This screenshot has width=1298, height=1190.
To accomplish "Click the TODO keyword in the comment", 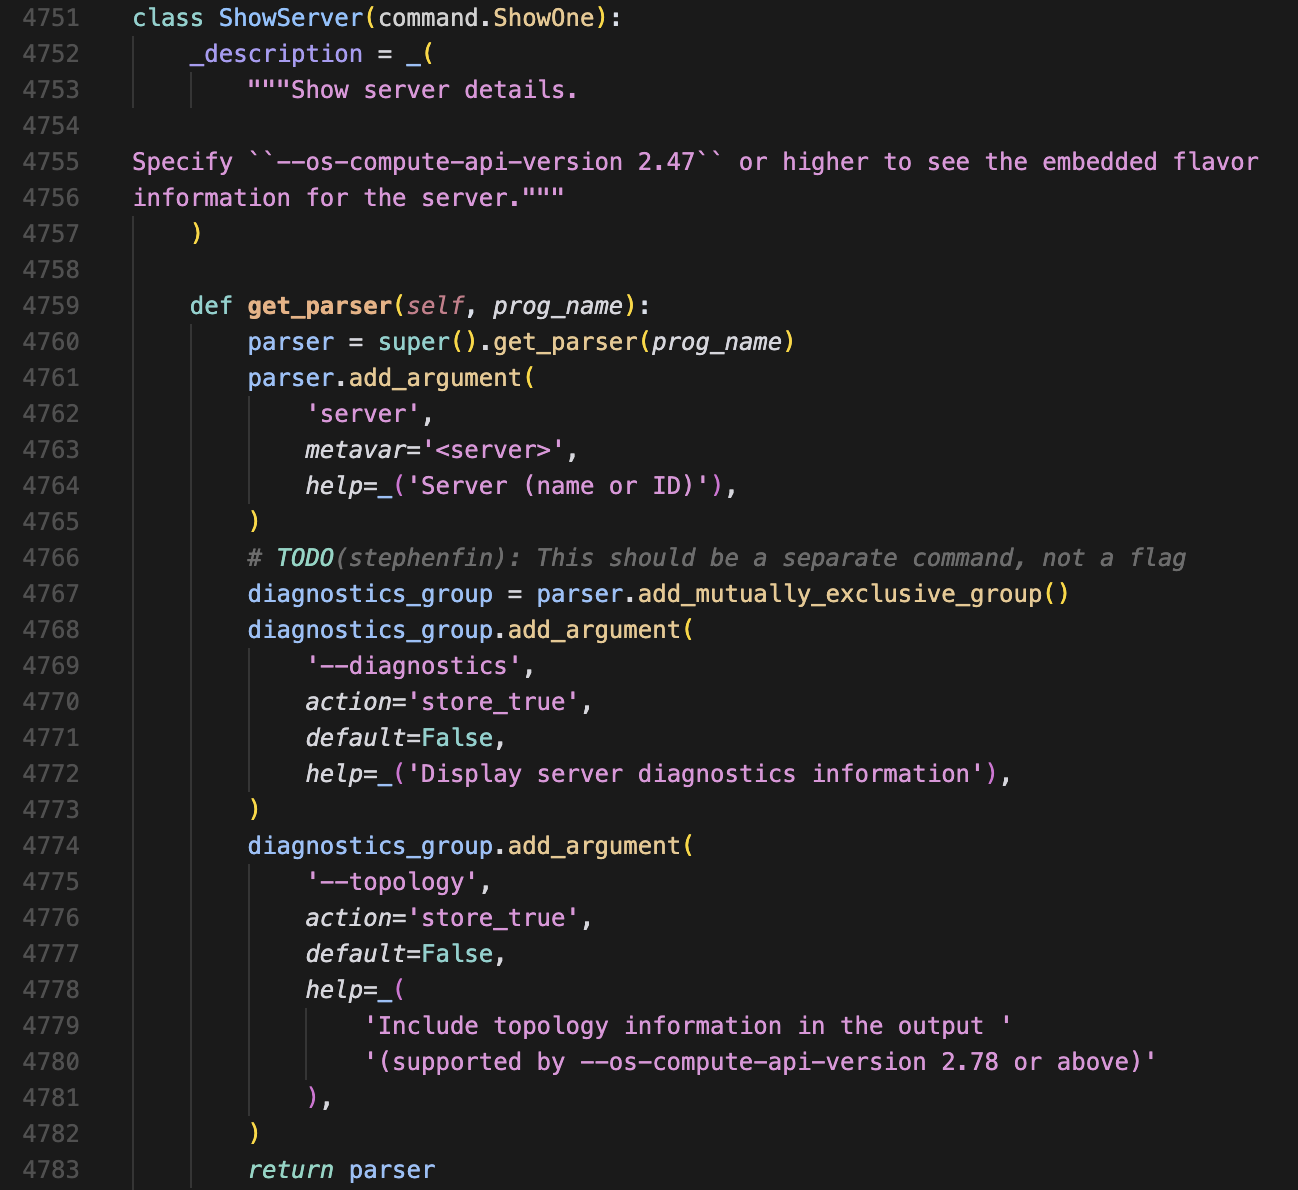I will [x=305, y=558].
